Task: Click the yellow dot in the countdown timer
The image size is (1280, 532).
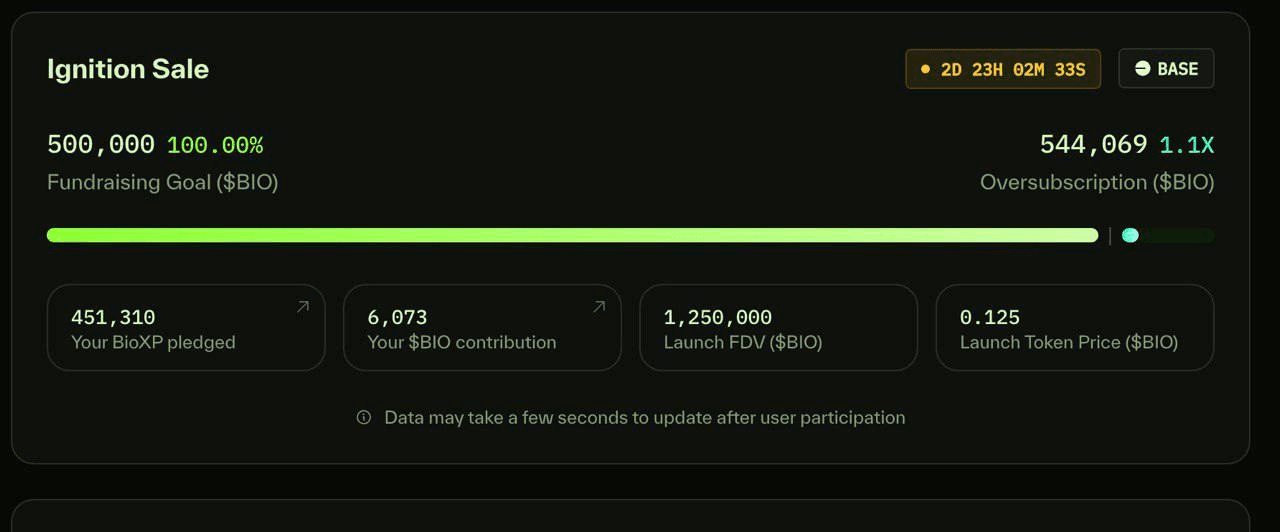Action: click(925, 70)
